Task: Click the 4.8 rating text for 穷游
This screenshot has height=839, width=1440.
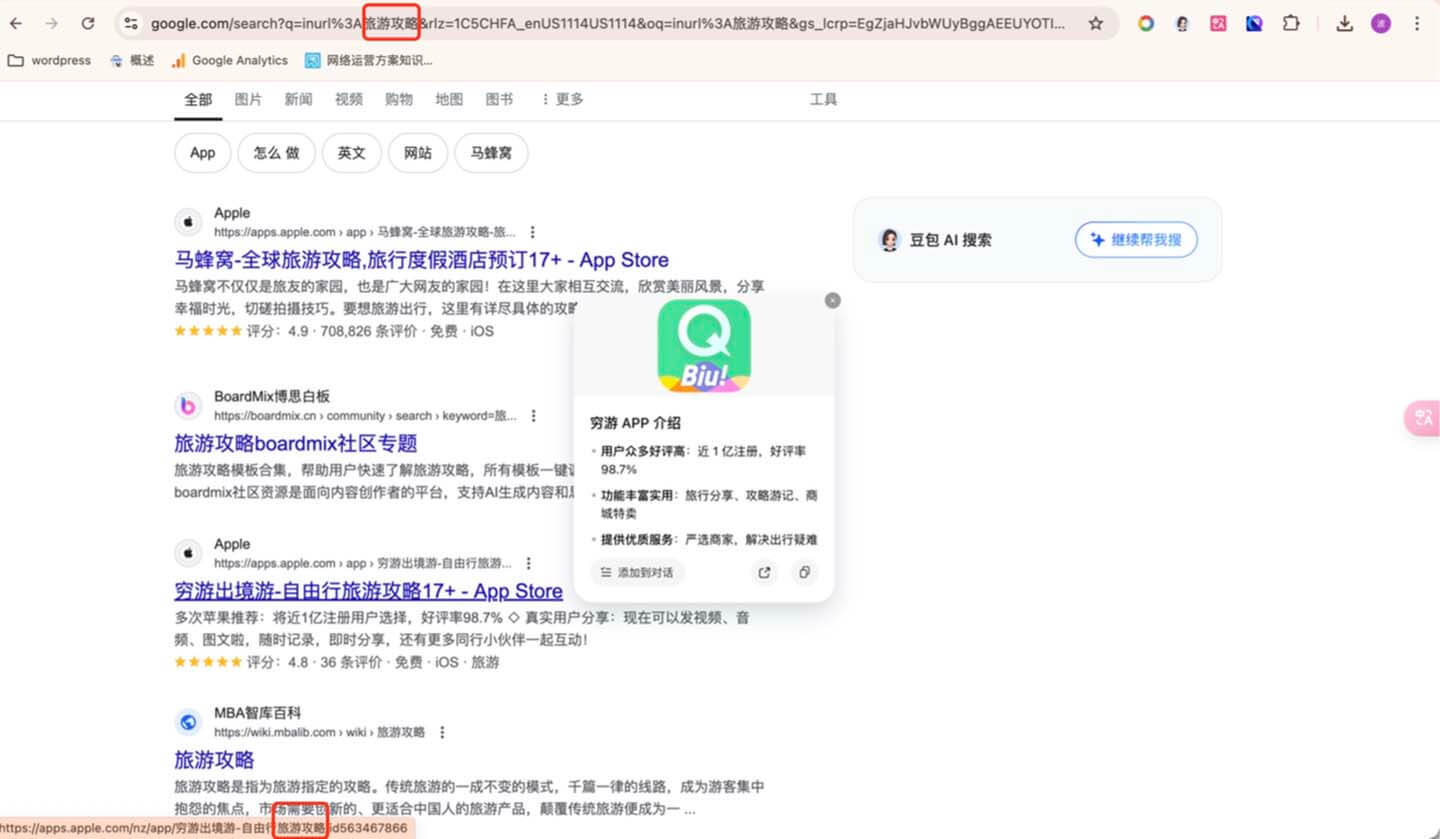Action: 298,662
